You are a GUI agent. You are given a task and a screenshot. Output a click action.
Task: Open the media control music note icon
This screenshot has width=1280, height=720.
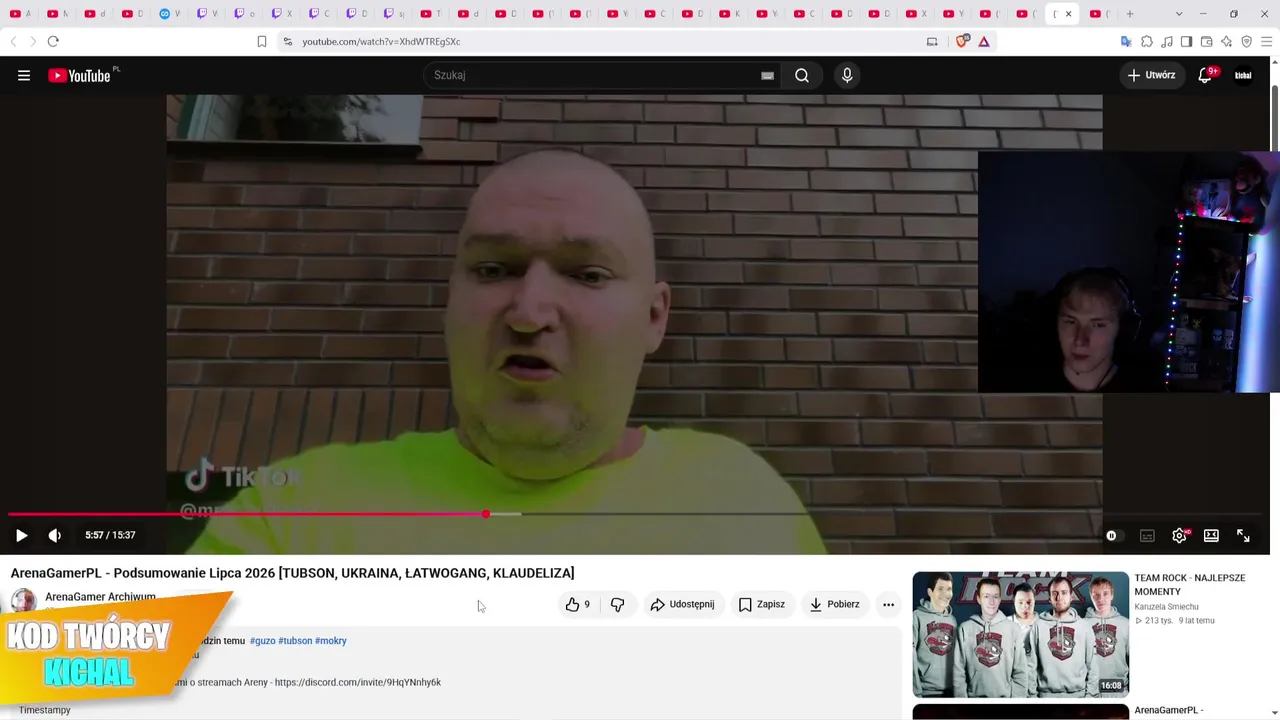(x=1167, y=42)
